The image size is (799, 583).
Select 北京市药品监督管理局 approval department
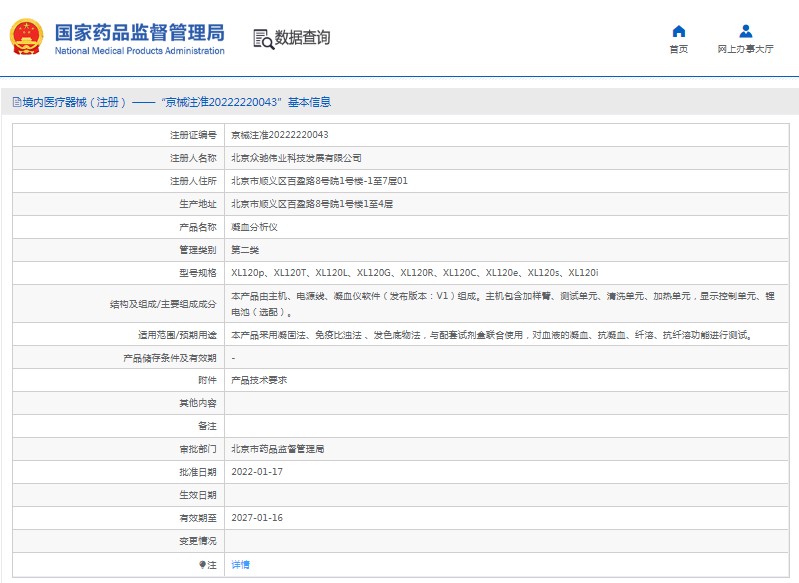point(278,449)
